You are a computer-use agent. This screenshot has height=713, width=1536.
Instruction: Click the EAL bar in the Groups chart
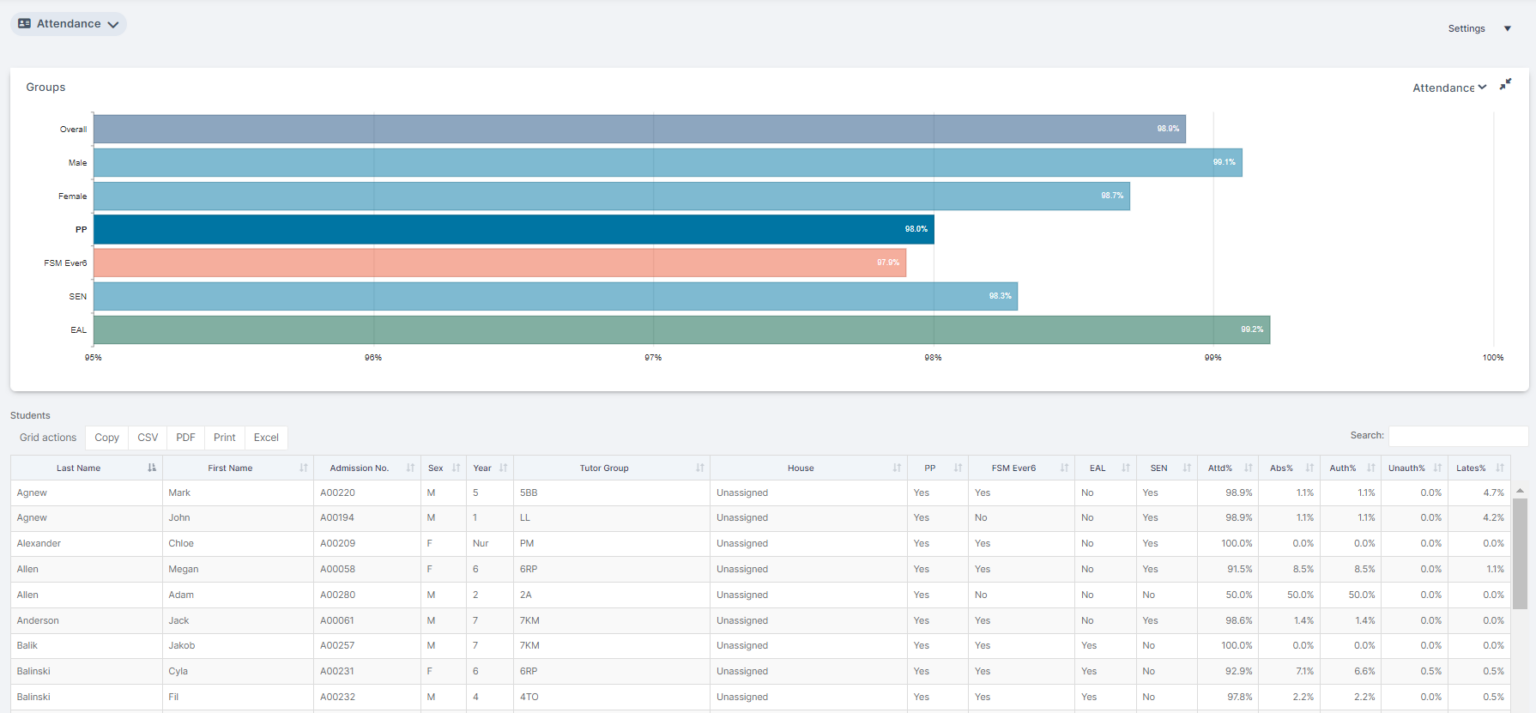(680, 329)
